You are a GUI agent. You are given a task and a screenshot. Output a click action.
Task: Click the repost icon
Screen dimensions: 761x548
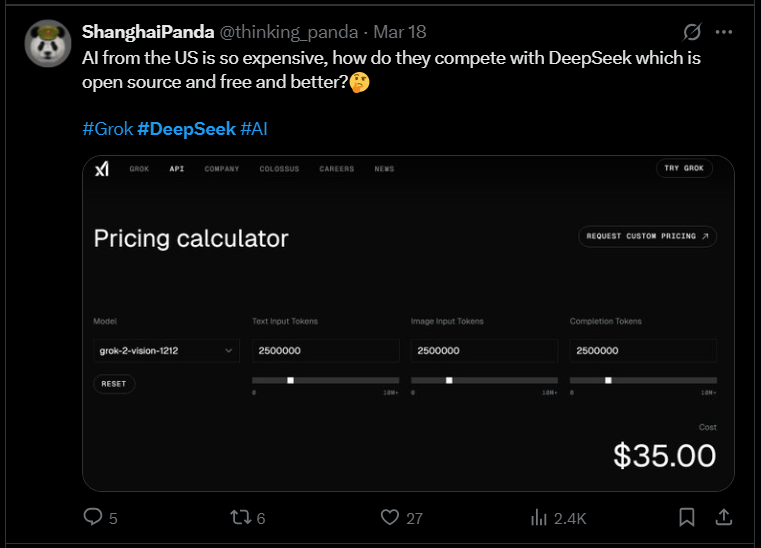click(241, 517)
